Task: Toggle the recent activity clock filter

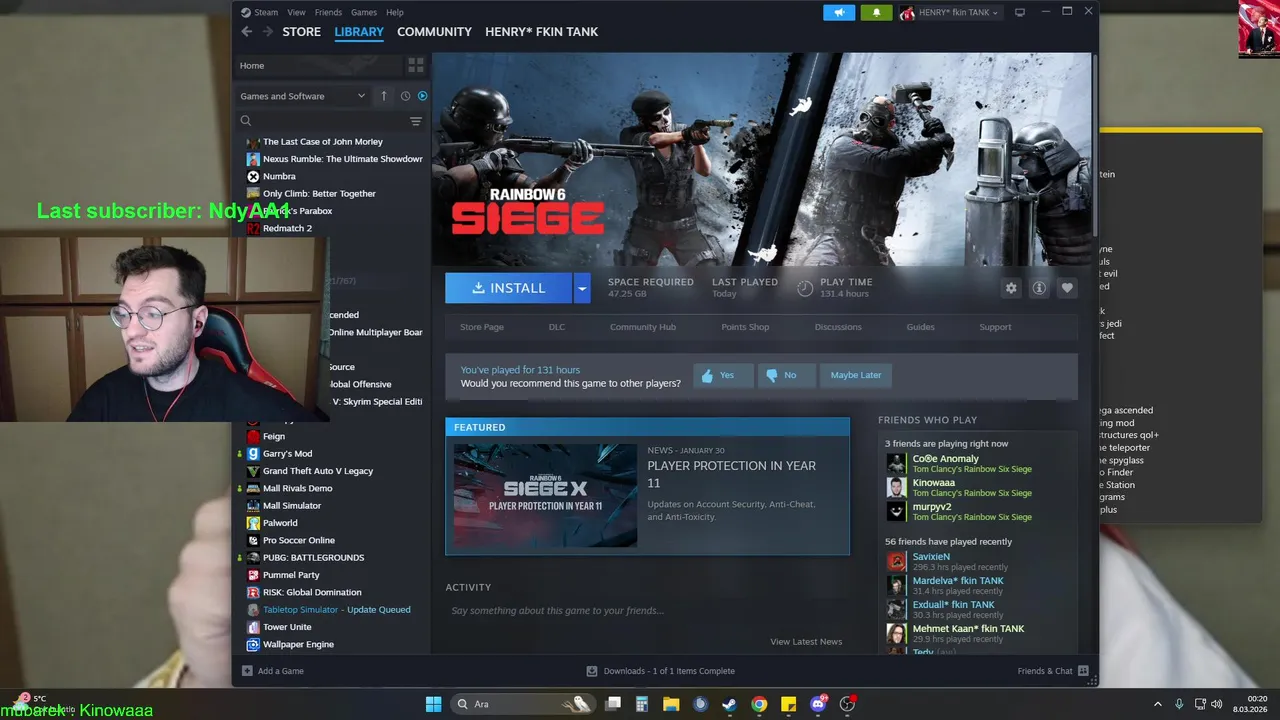Action: pos(405,96)
